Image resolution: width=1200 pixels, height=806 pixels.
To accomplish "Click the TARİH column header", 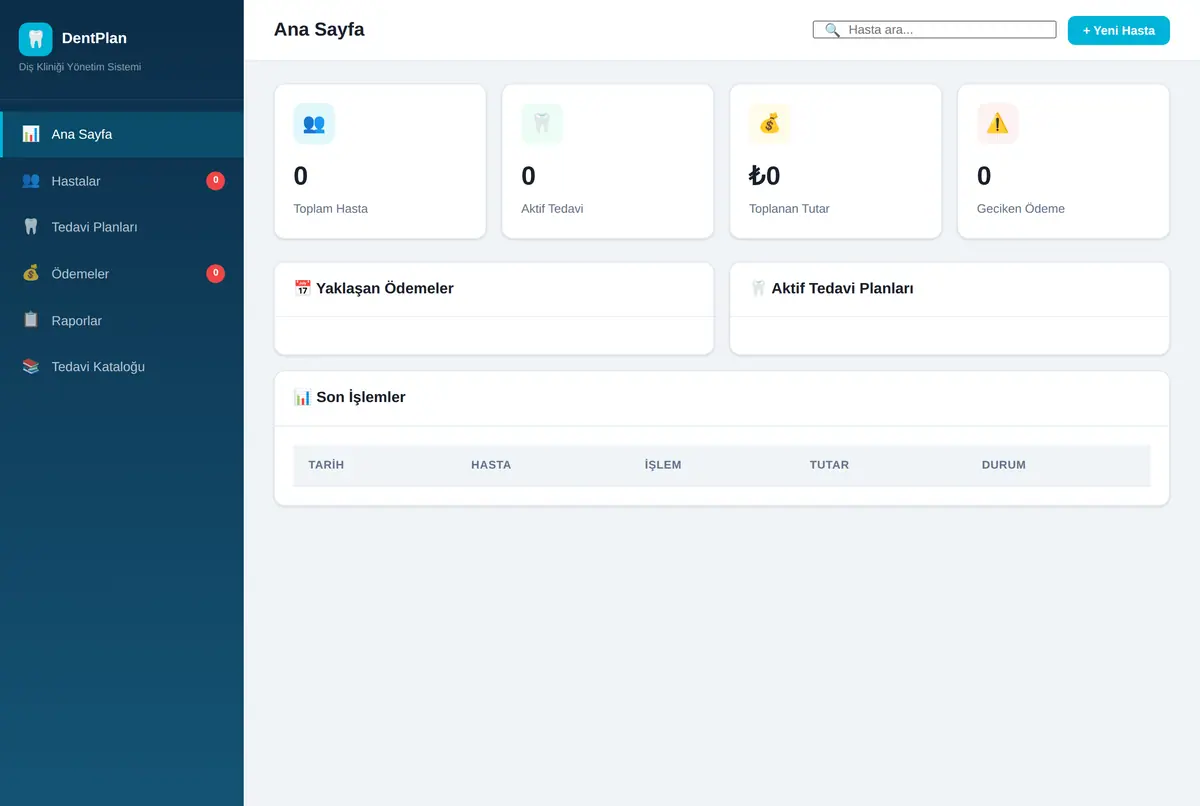I will click(x=326, y=465).
